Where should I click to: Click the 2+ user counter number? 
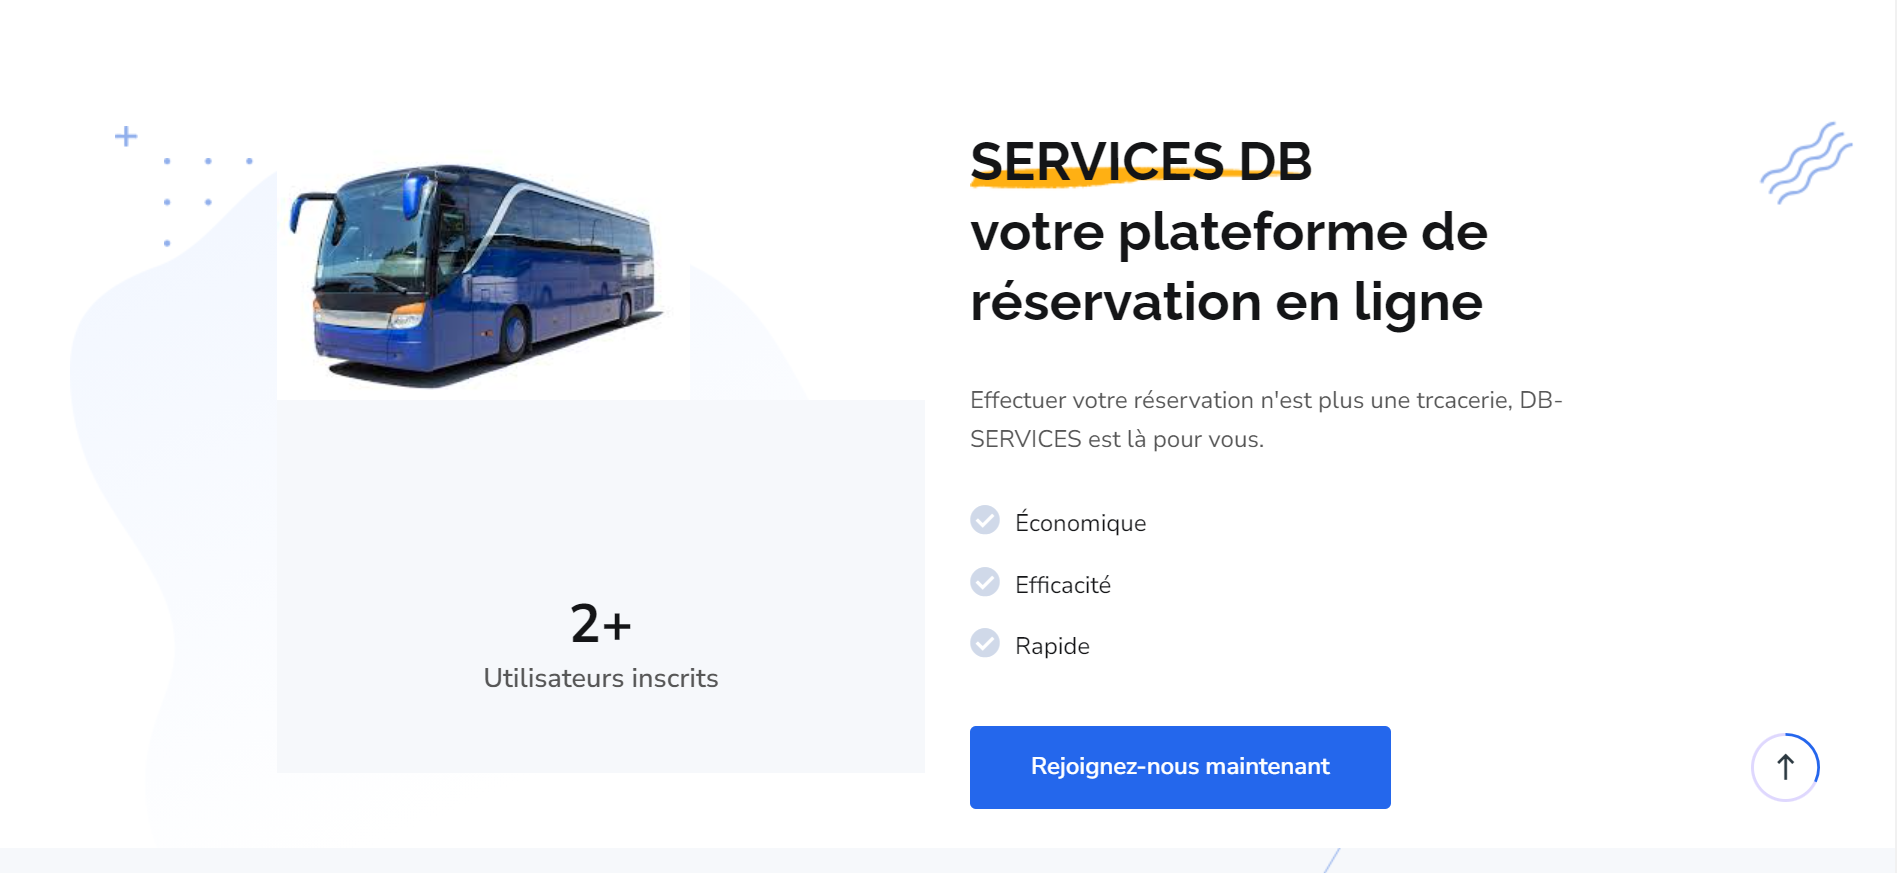(x=600, y=624)
